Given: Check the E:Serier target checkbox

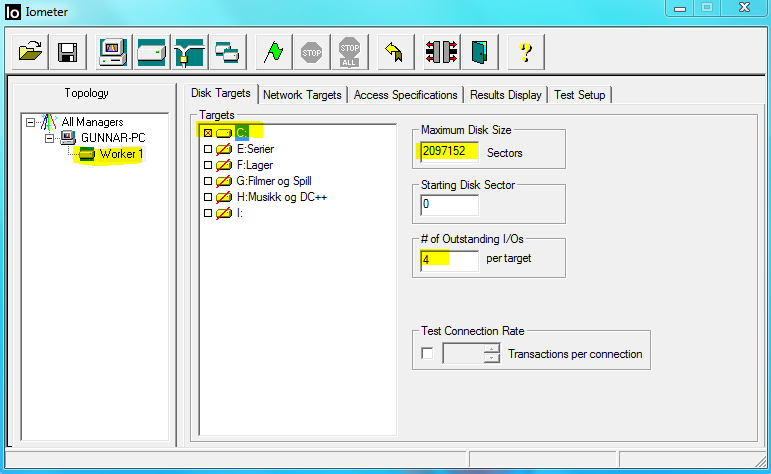Looking at the screenshot, I should (x=208, y=149).
